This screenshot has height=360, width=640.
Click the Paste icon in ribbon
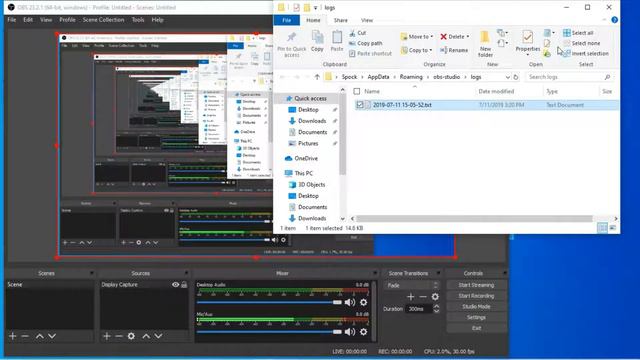click(337, 37)
